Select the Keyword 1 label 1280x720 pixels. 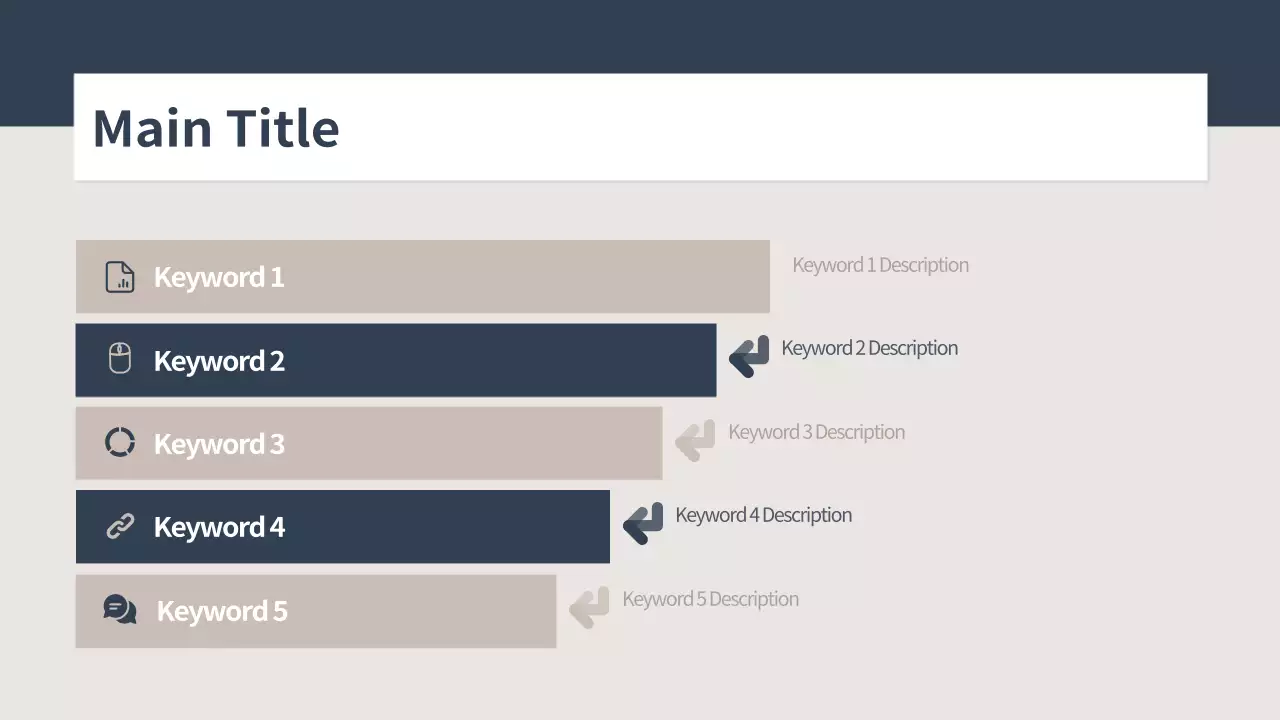pyautogui.click(x=219, y=277)
